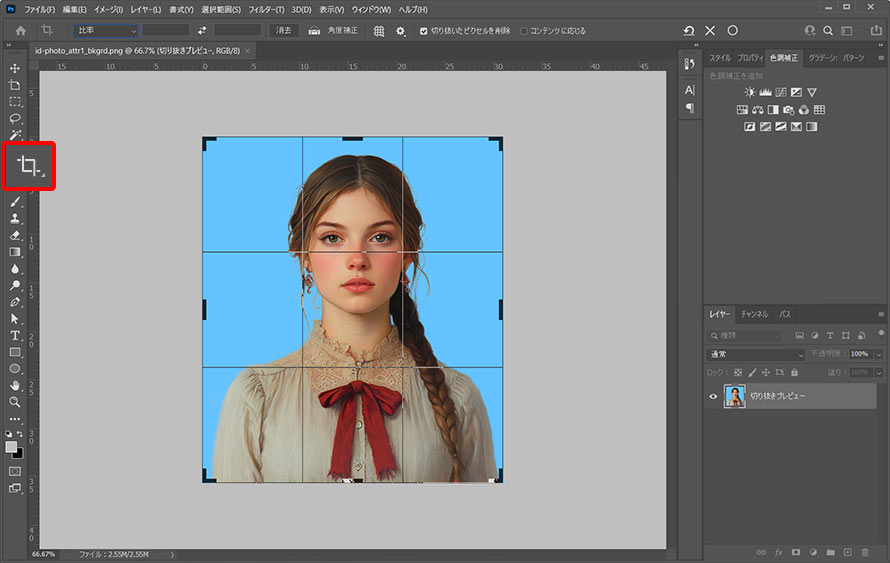Add Color Balance scales adjustment icon
The height and width of the screenshot is (563, 890).
click(x=758, y=110)
